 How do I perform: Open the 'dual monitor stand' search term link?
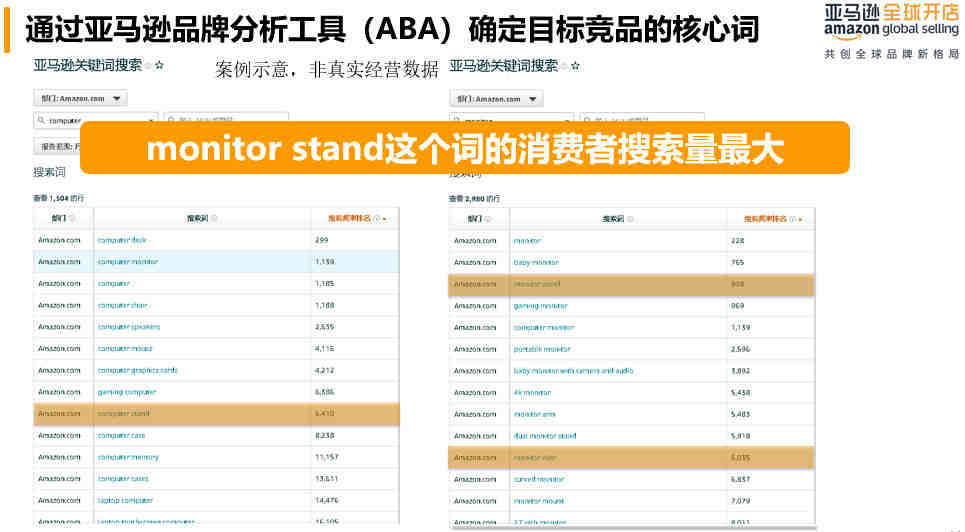[x=545, y=436]
